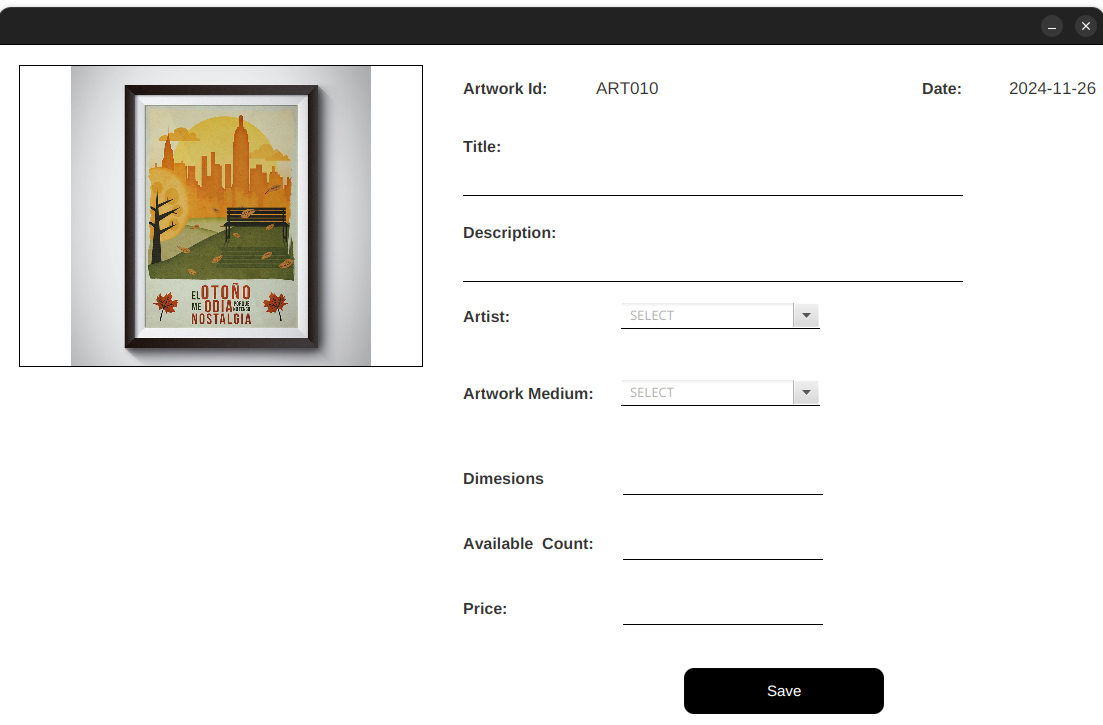Screen dimensions: 1103x725
Task: Minimize the artwork form window
Action: point(1052,27)
